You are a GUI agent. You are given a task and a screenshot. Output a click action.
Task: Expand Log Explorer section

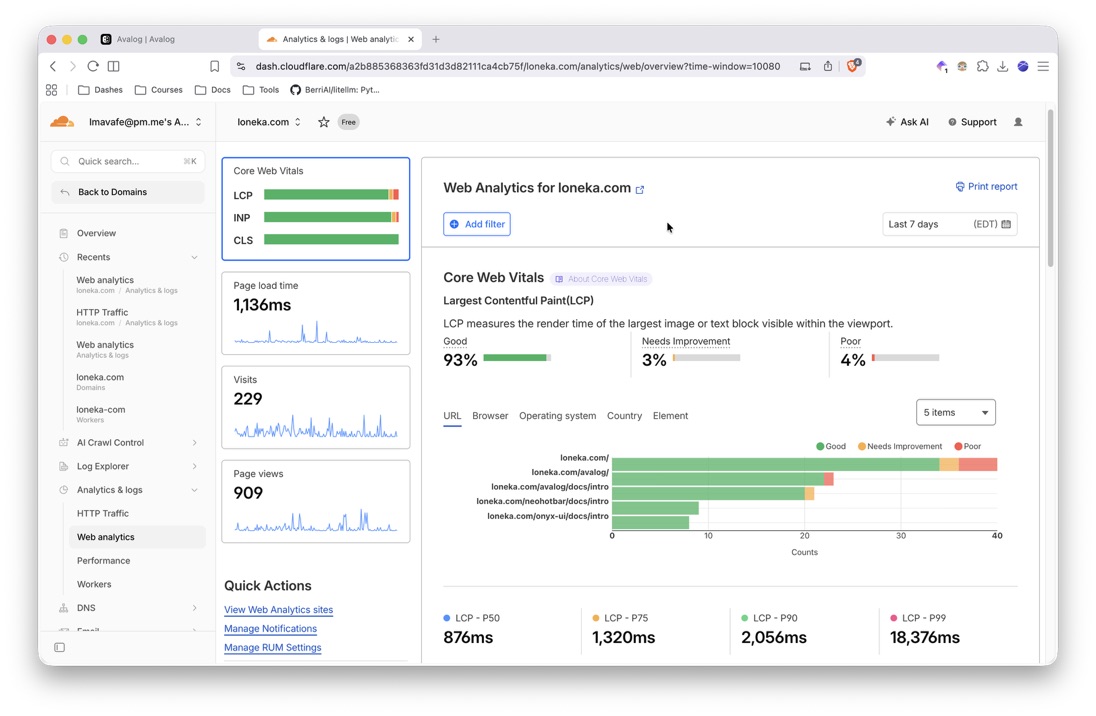194,466
